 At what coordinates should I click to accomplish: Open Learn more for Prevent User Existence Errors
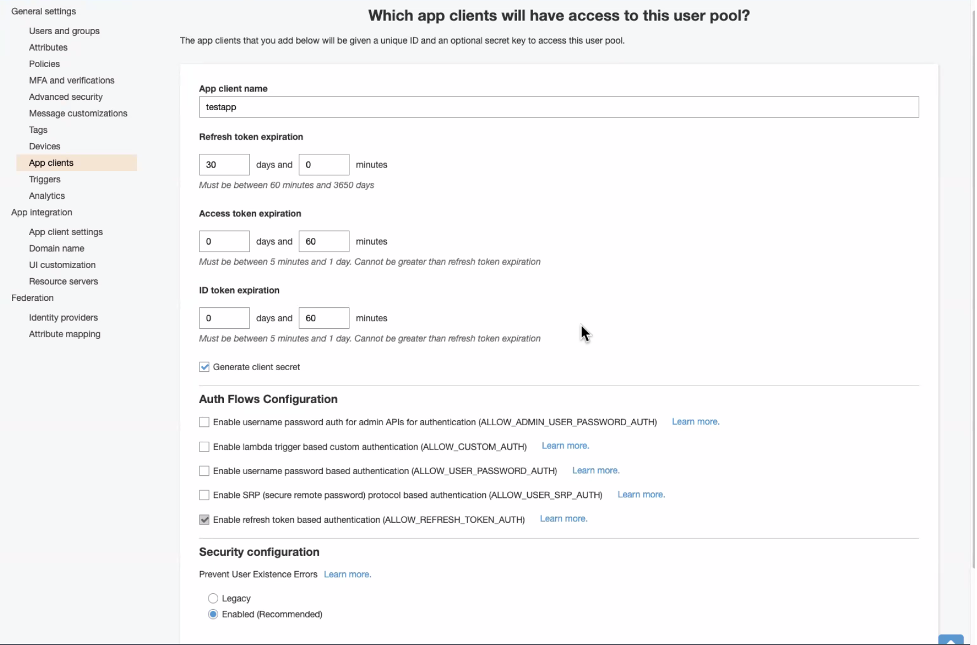coord(347,574)
